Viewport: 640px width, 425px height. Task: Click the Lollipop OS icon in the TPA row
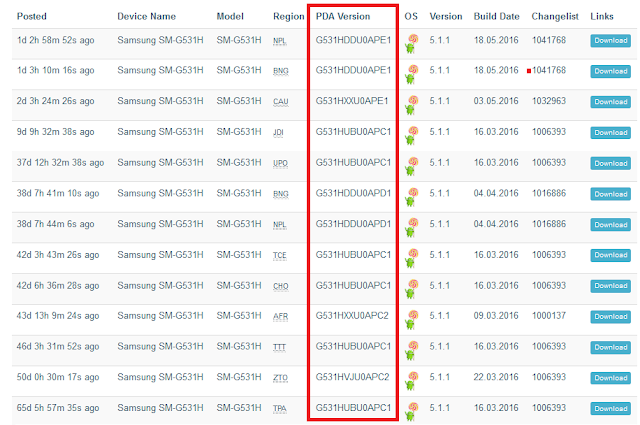(412, 412)
